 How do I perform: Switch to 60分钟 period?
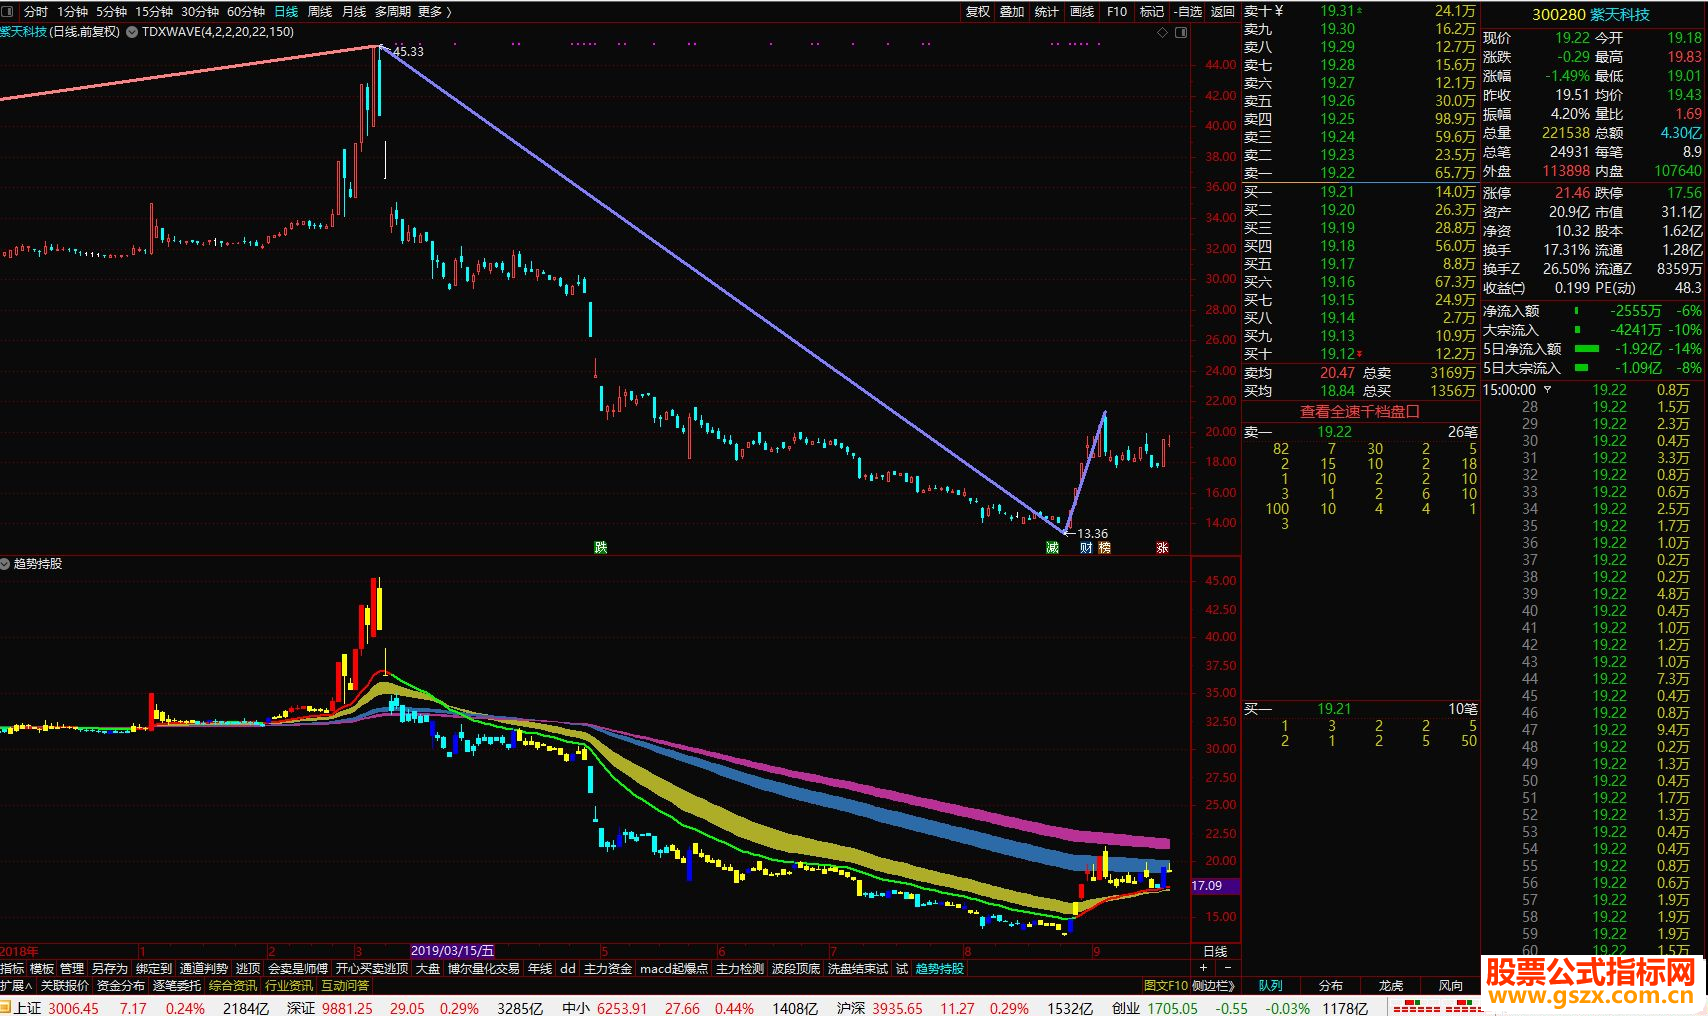click(x=246, y=12)
